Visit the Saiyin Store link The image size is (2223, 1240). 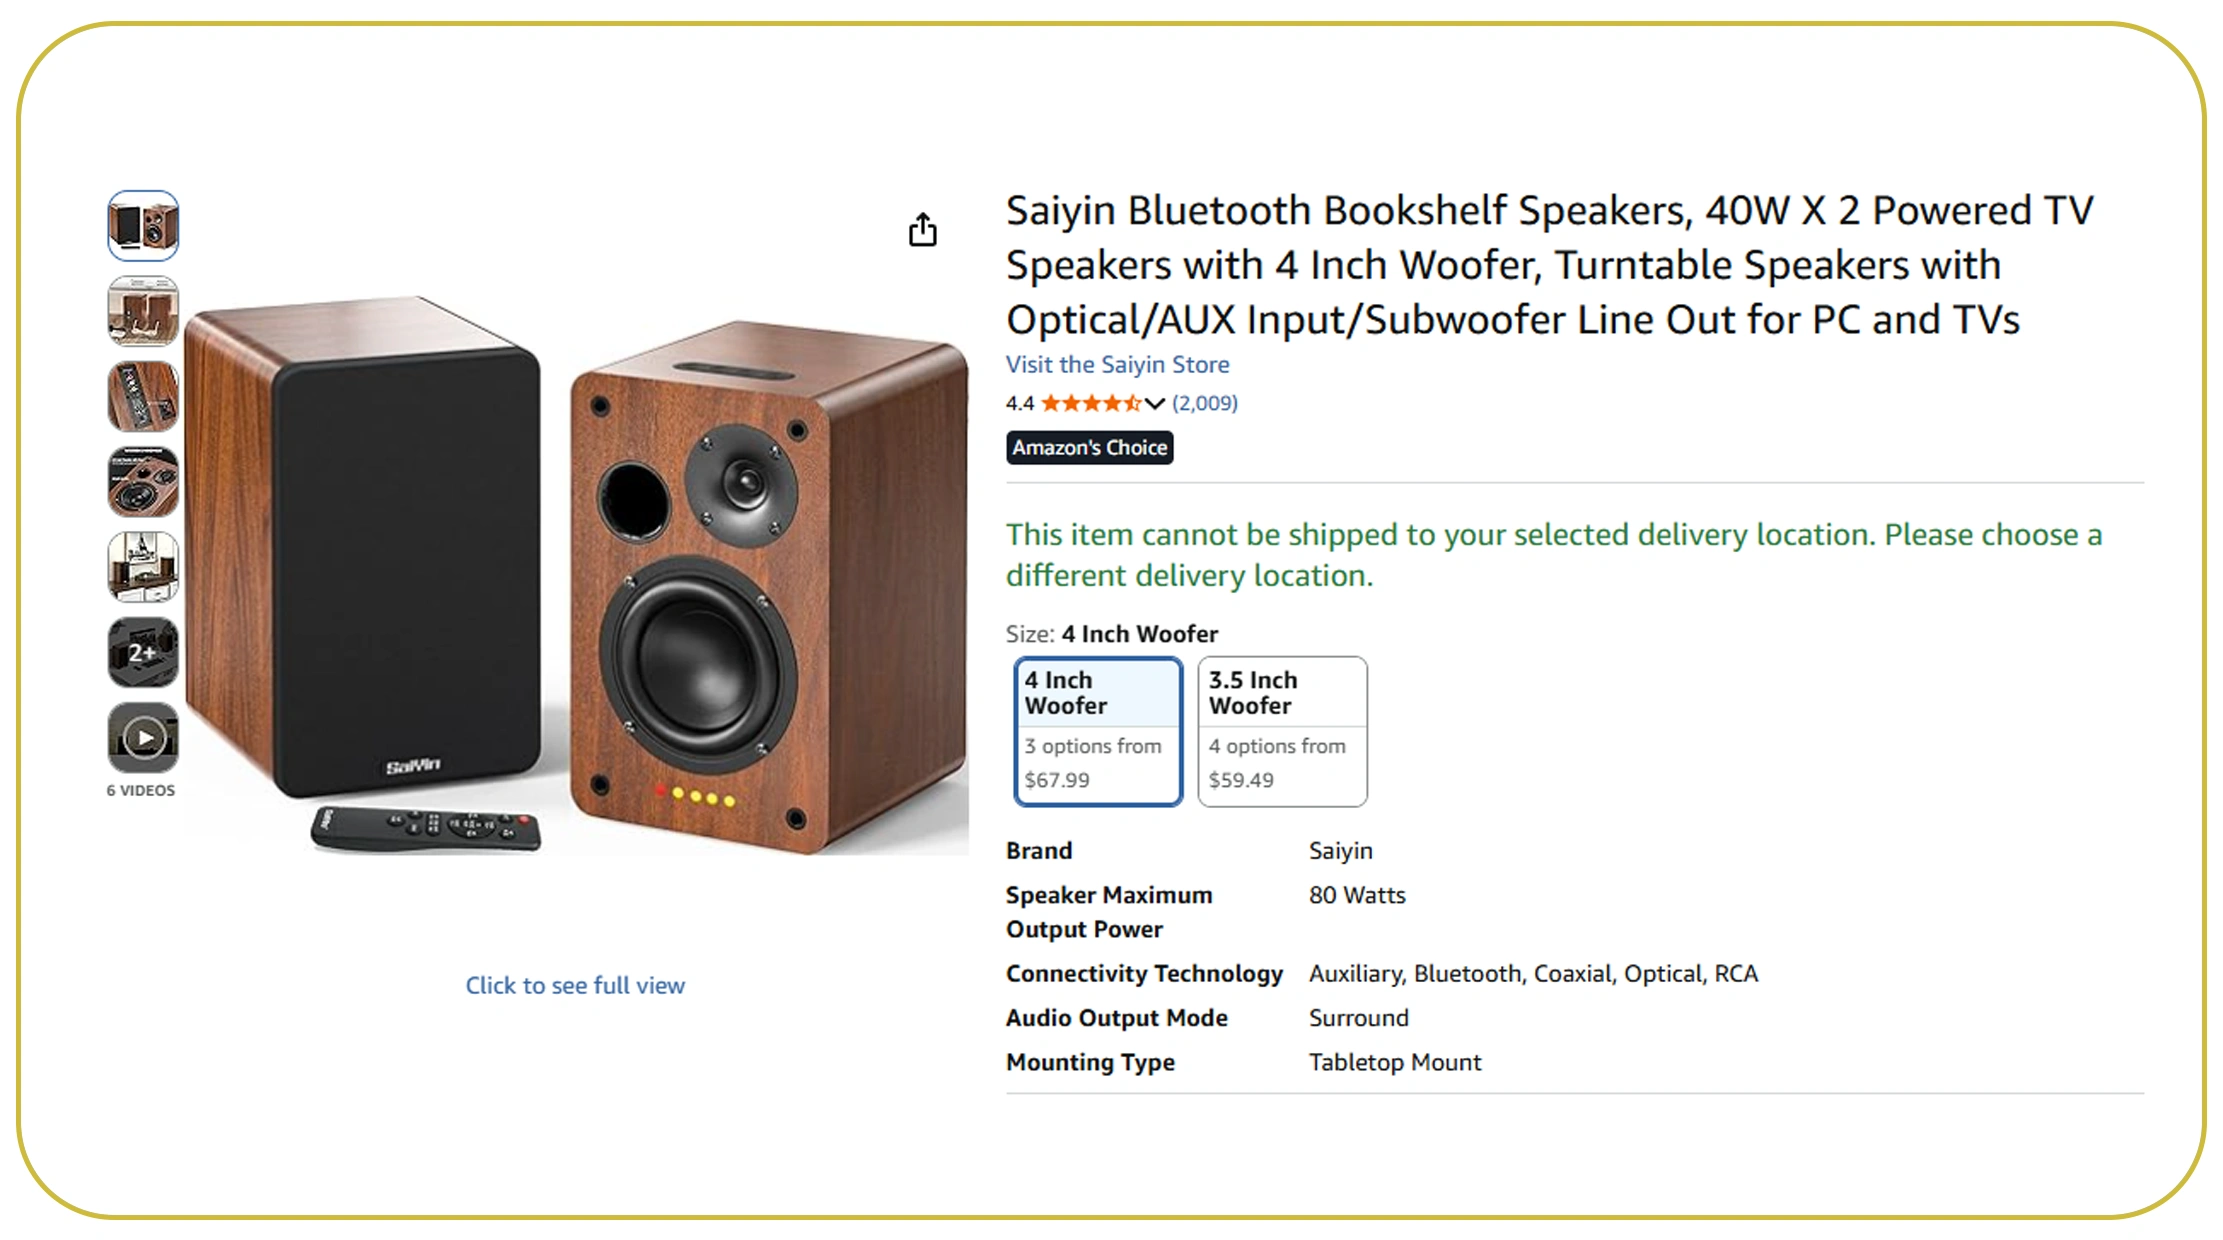pos(1117,365)
